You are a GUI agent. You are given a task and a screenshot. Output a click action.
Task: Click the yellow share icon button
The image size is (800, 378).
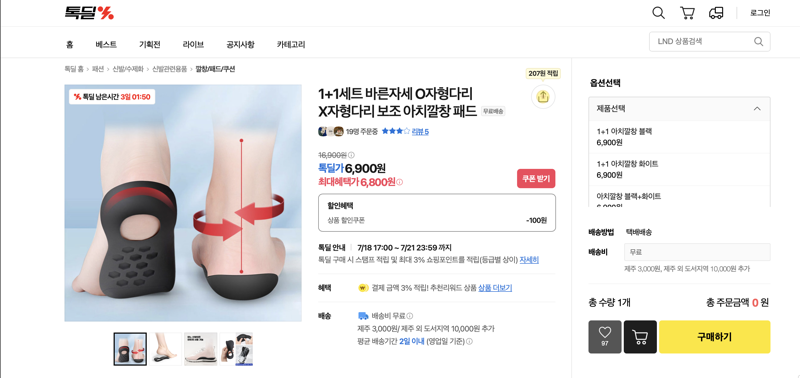pyautogui.click(x=543, y=96)
